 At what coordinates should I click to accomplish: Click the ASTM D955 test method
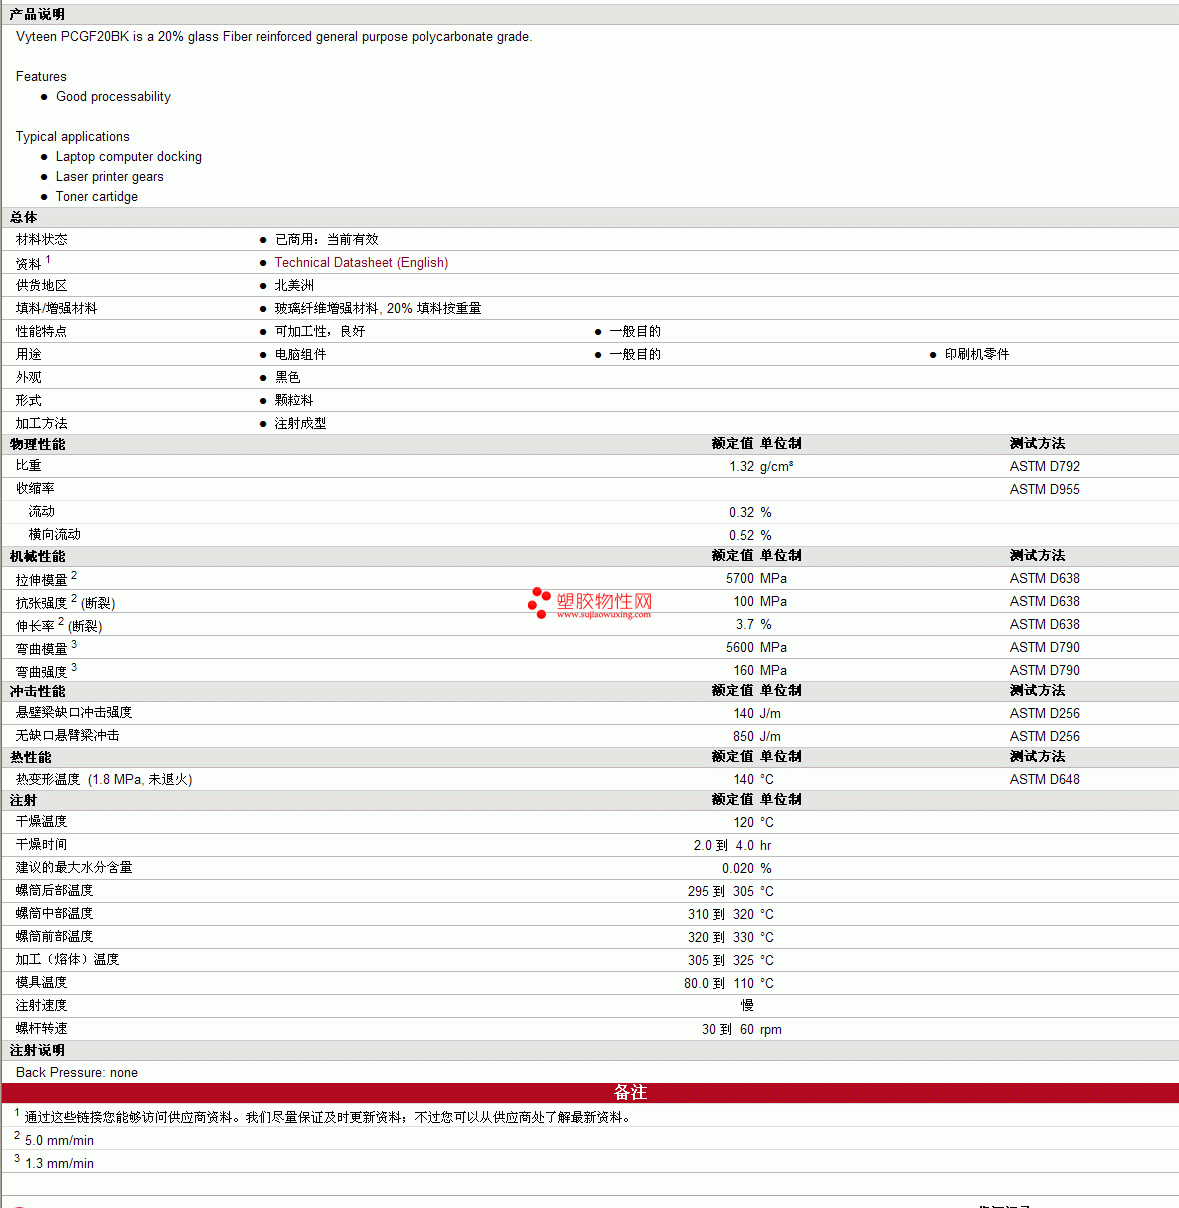[x=1045, y=489]
